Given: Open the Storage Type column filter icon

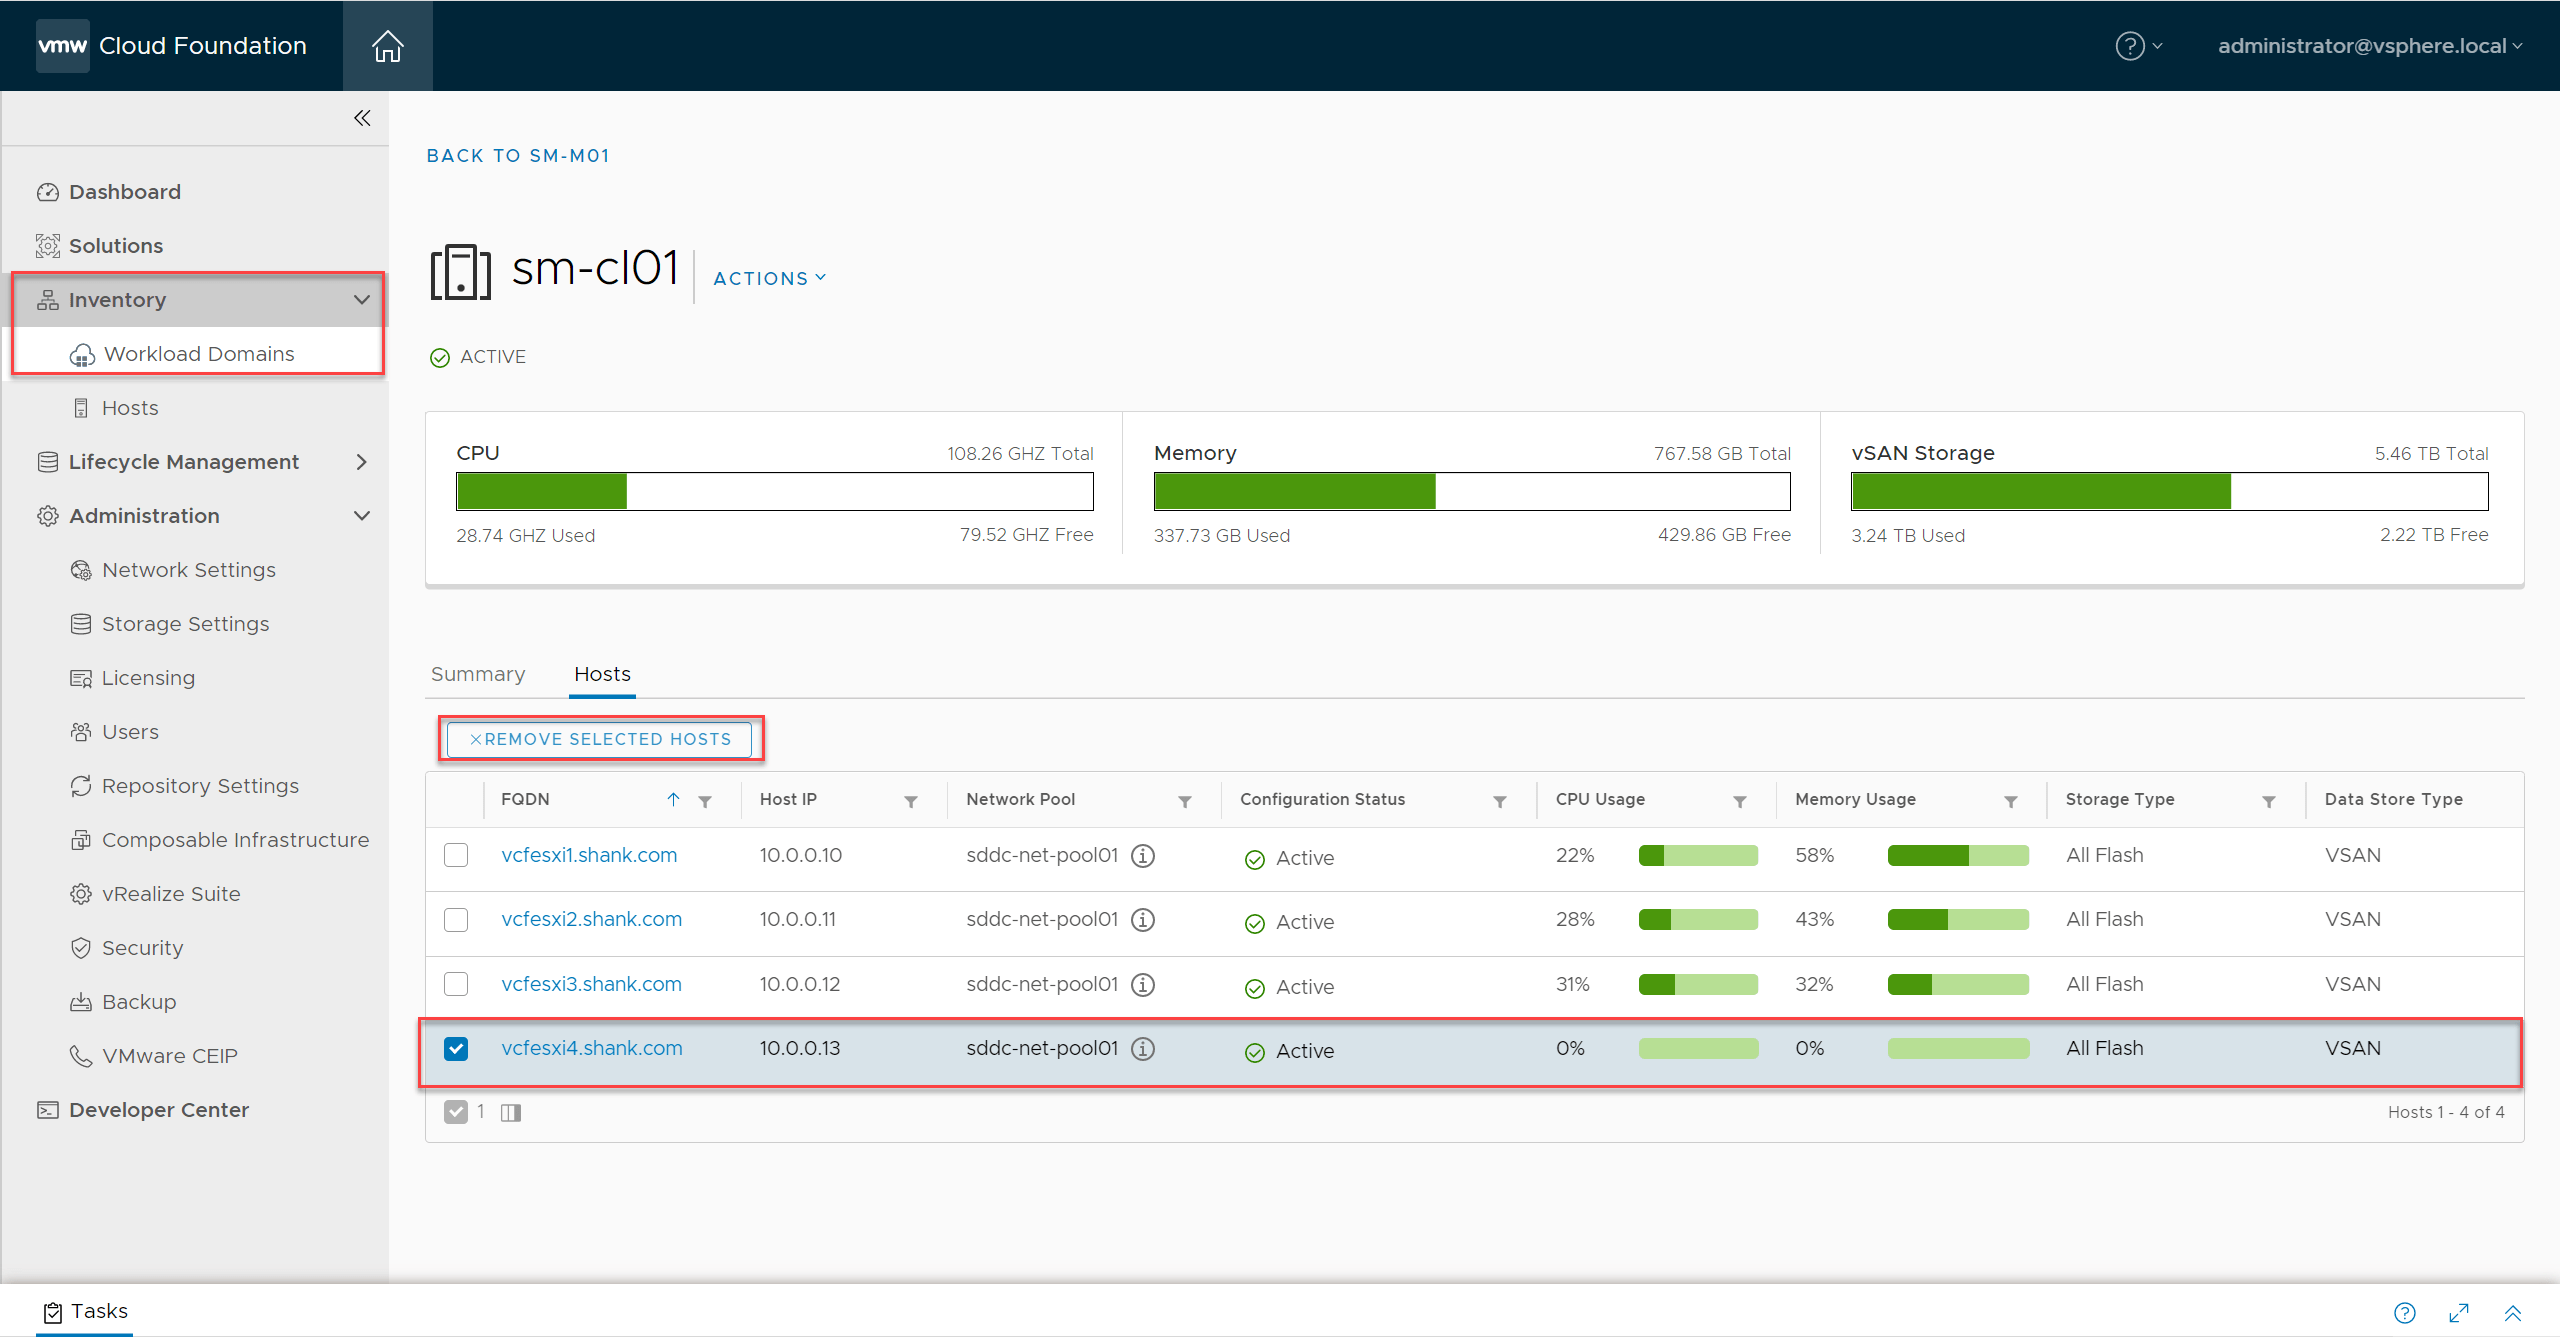Looking at the screenshot, I should click(x=2269, y=801).
